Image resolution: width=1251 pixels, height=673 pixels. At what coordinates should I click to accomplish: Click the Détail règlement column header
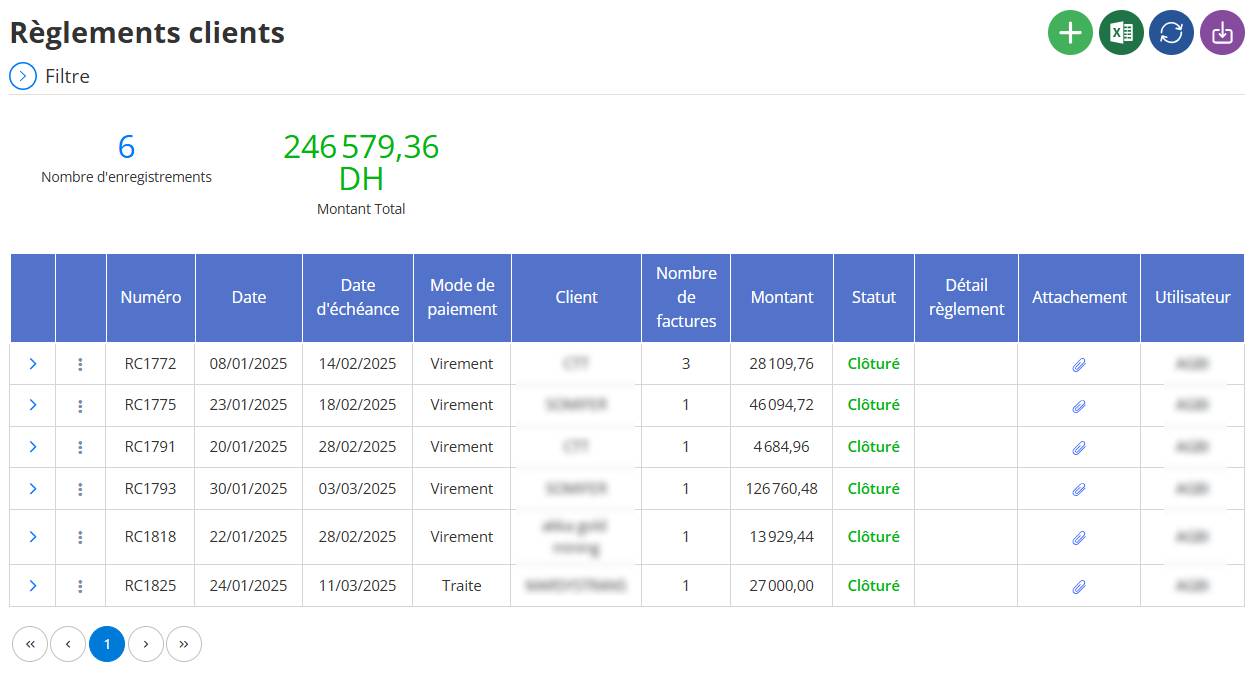[966, 297]
